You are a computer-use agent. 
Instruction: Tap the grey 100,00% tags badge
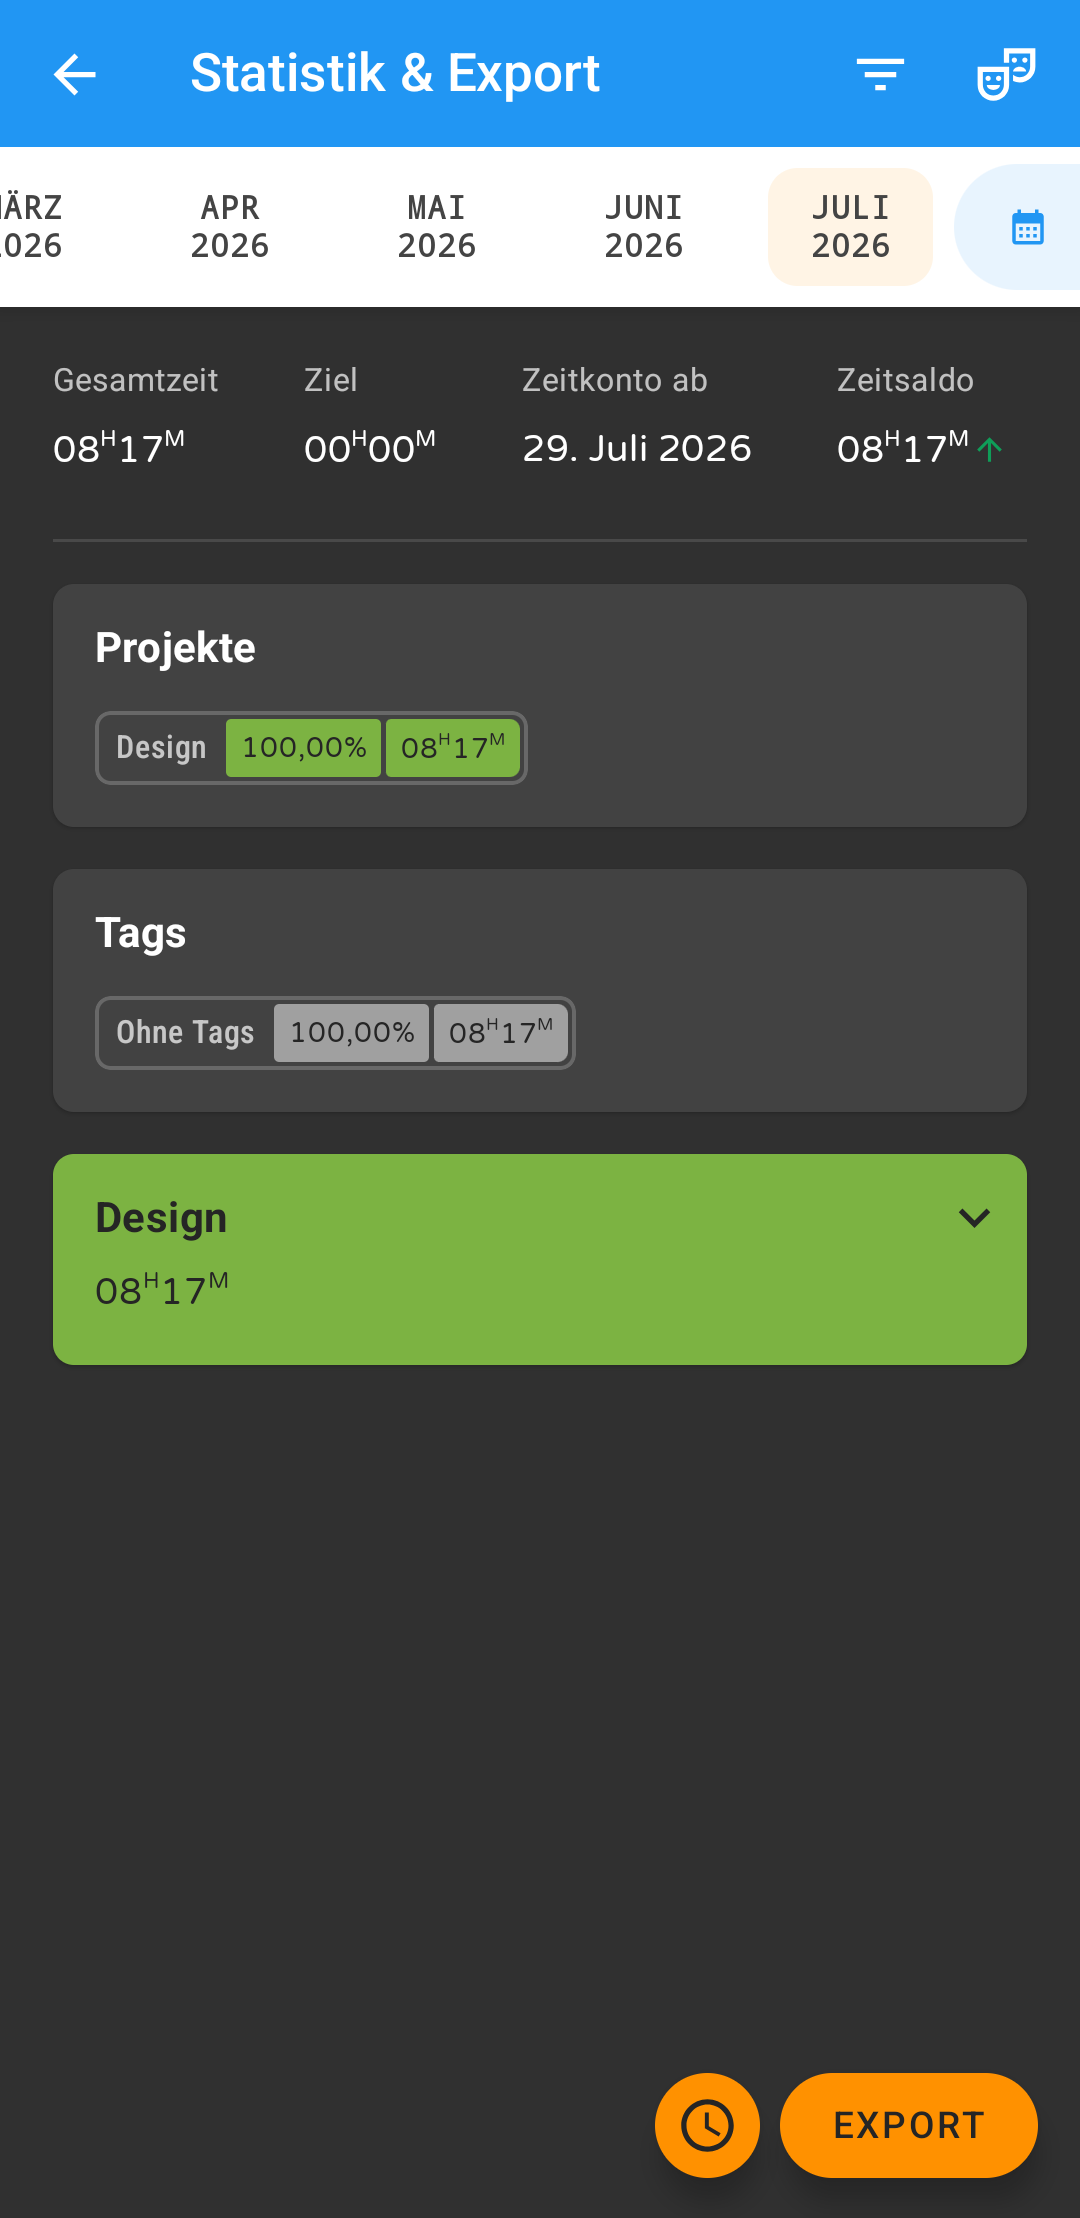(352, 1033)
